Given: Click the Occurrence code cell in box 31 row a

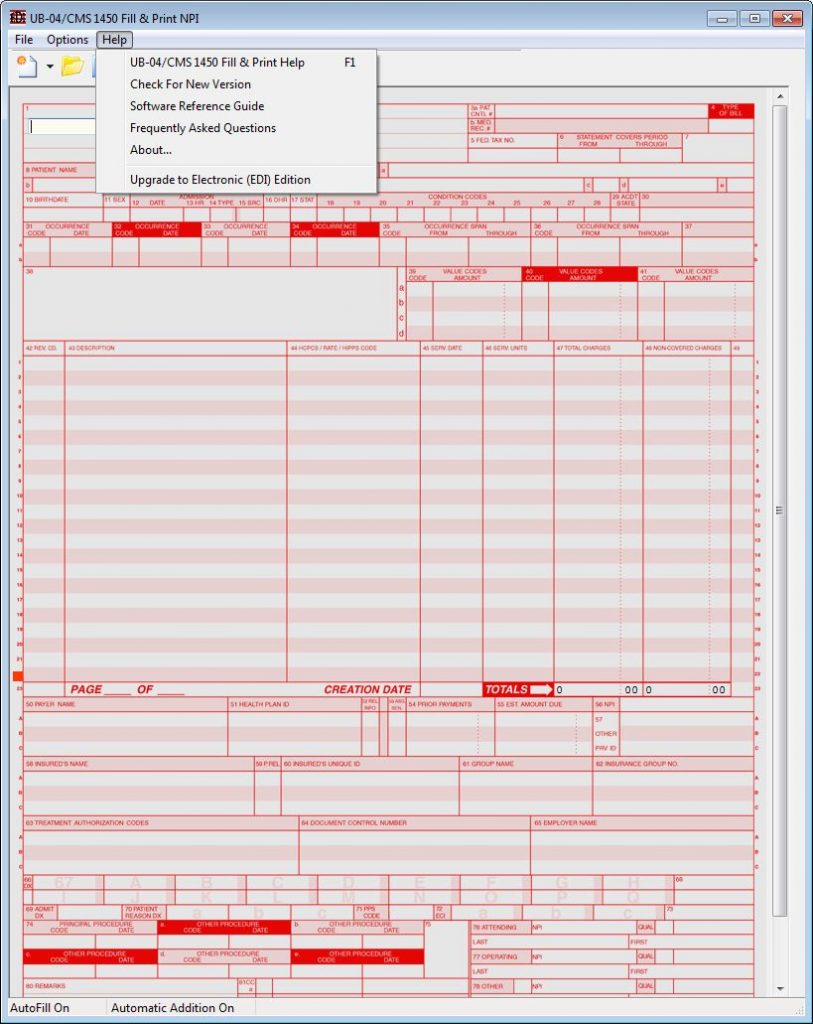Looking at the screenshot, I should click(x=37, y=244).
